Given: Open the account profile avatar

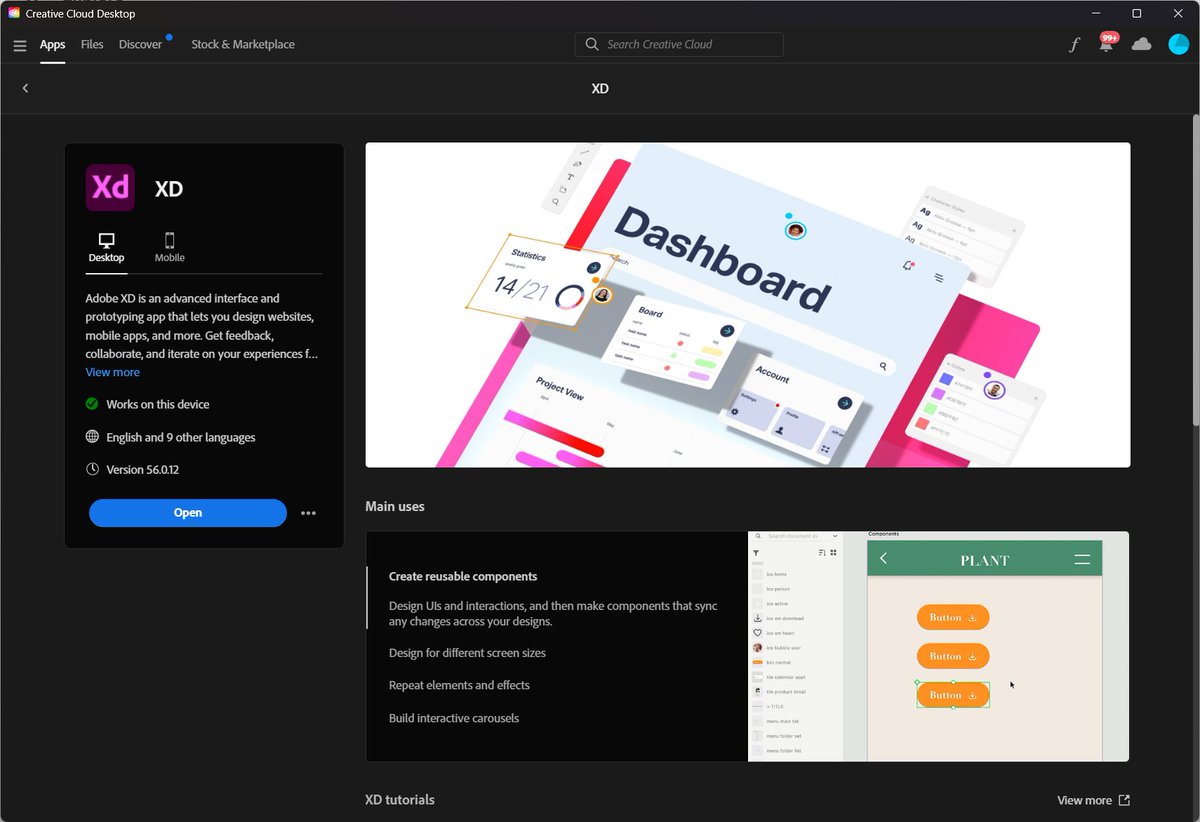Looking at the screenshot, I should 1179,44.
